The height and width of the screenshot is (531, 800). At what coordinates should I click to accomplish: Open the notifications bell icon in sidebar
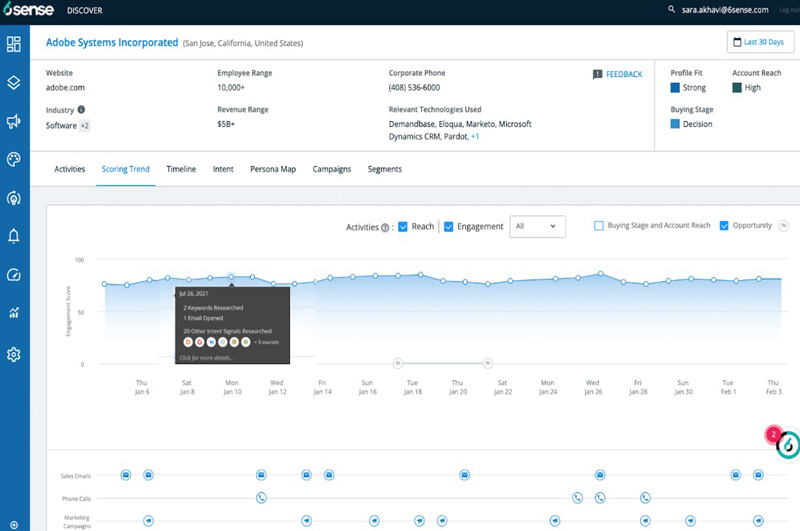[x=14, y=236]
